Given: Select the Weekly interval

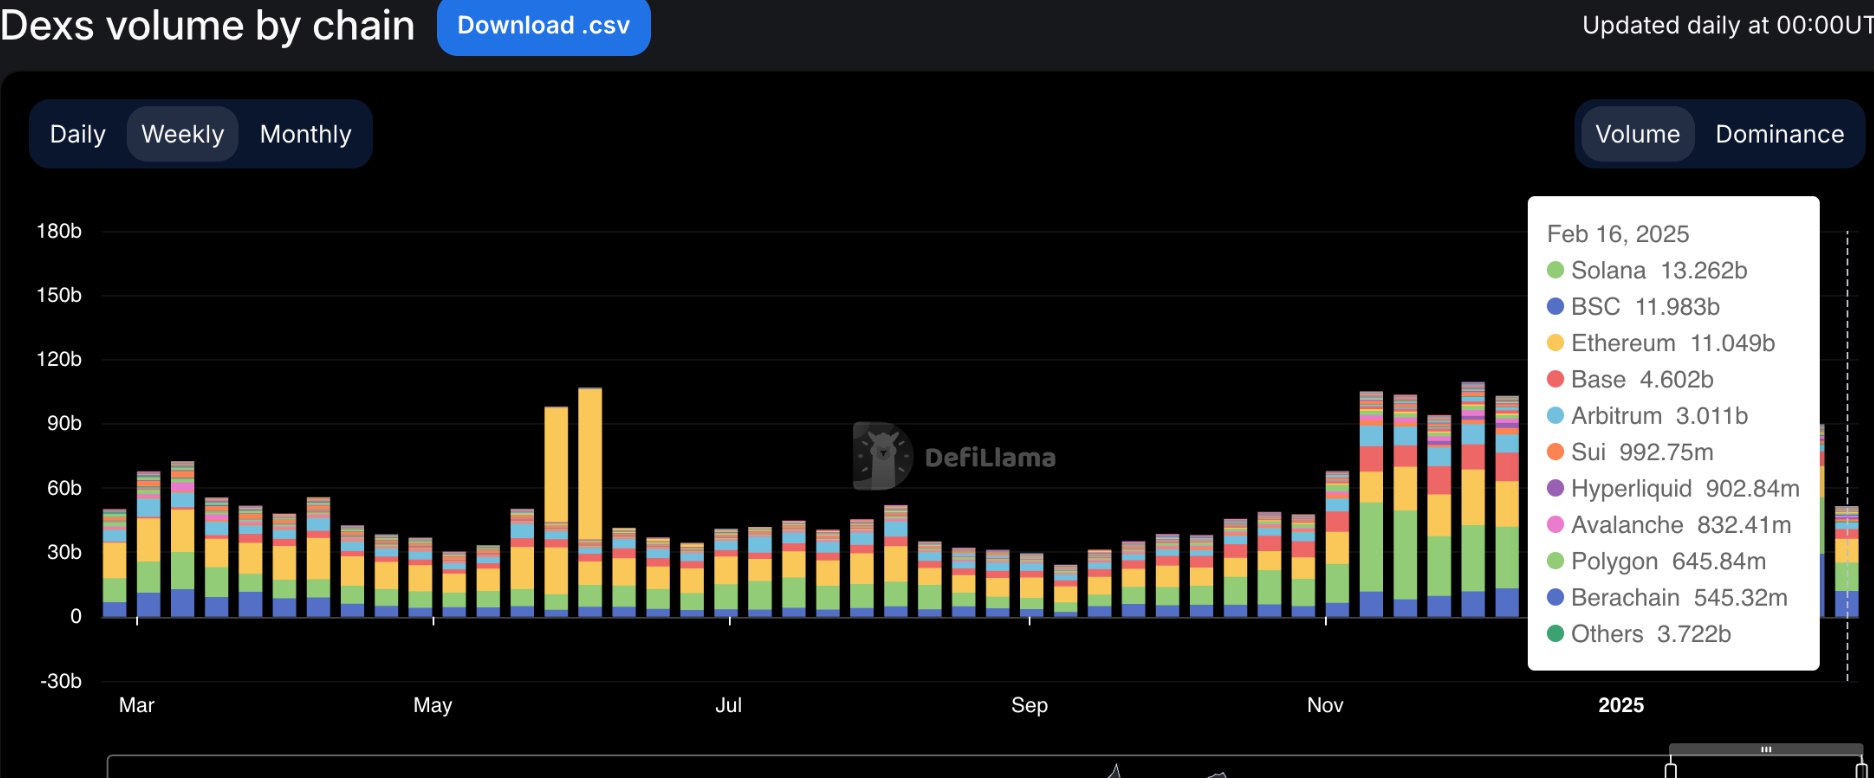Looking at the screenshot, I should click(182, 134).
